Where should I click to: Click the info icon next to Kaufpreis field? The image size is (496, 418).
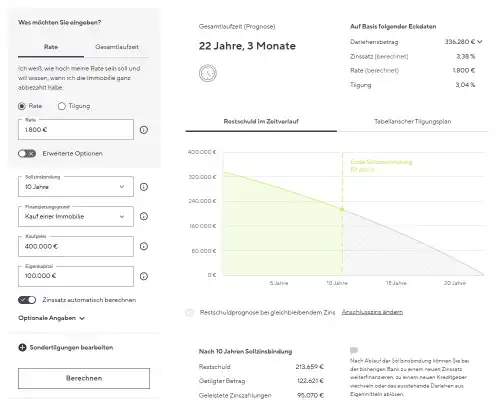(144, 246)
